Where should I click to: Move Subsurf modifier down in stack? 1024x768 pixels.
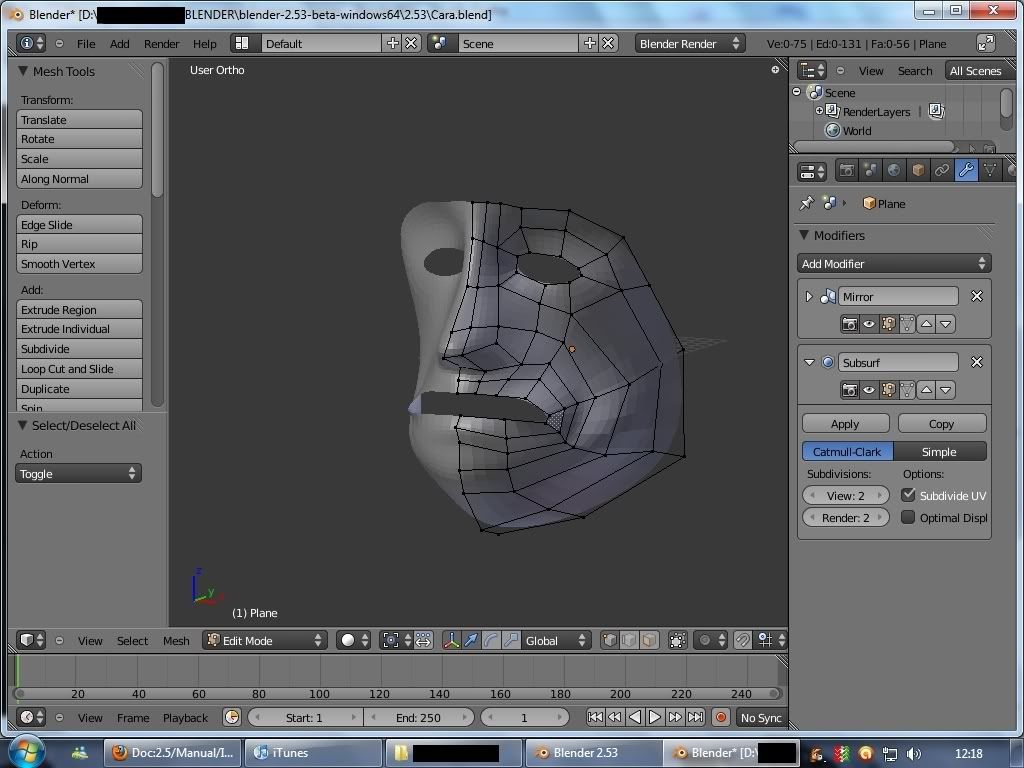[x=946, y=390]
